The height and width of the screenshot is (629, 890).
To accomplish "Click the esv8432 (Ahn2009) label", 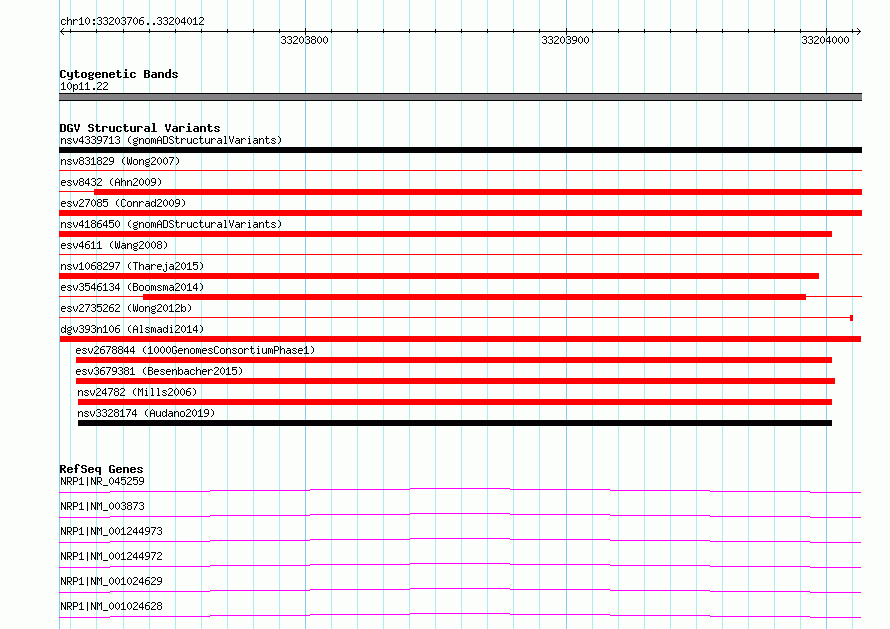I will [111, 182].
